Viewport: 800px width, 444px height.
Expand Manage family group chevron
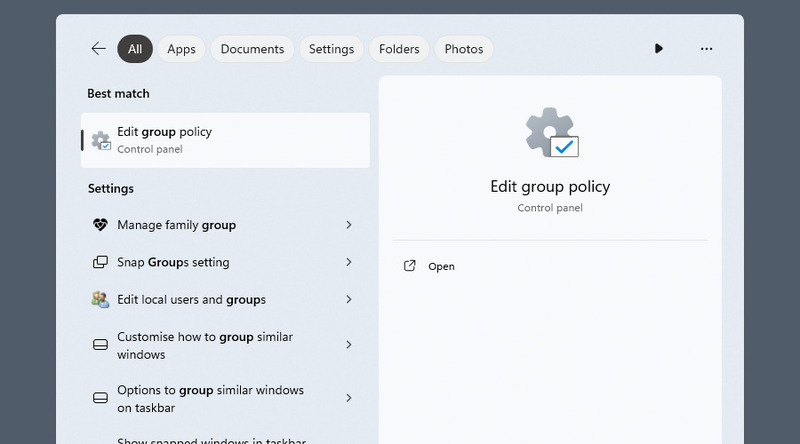pyautogui.click(x=349, y=225)
